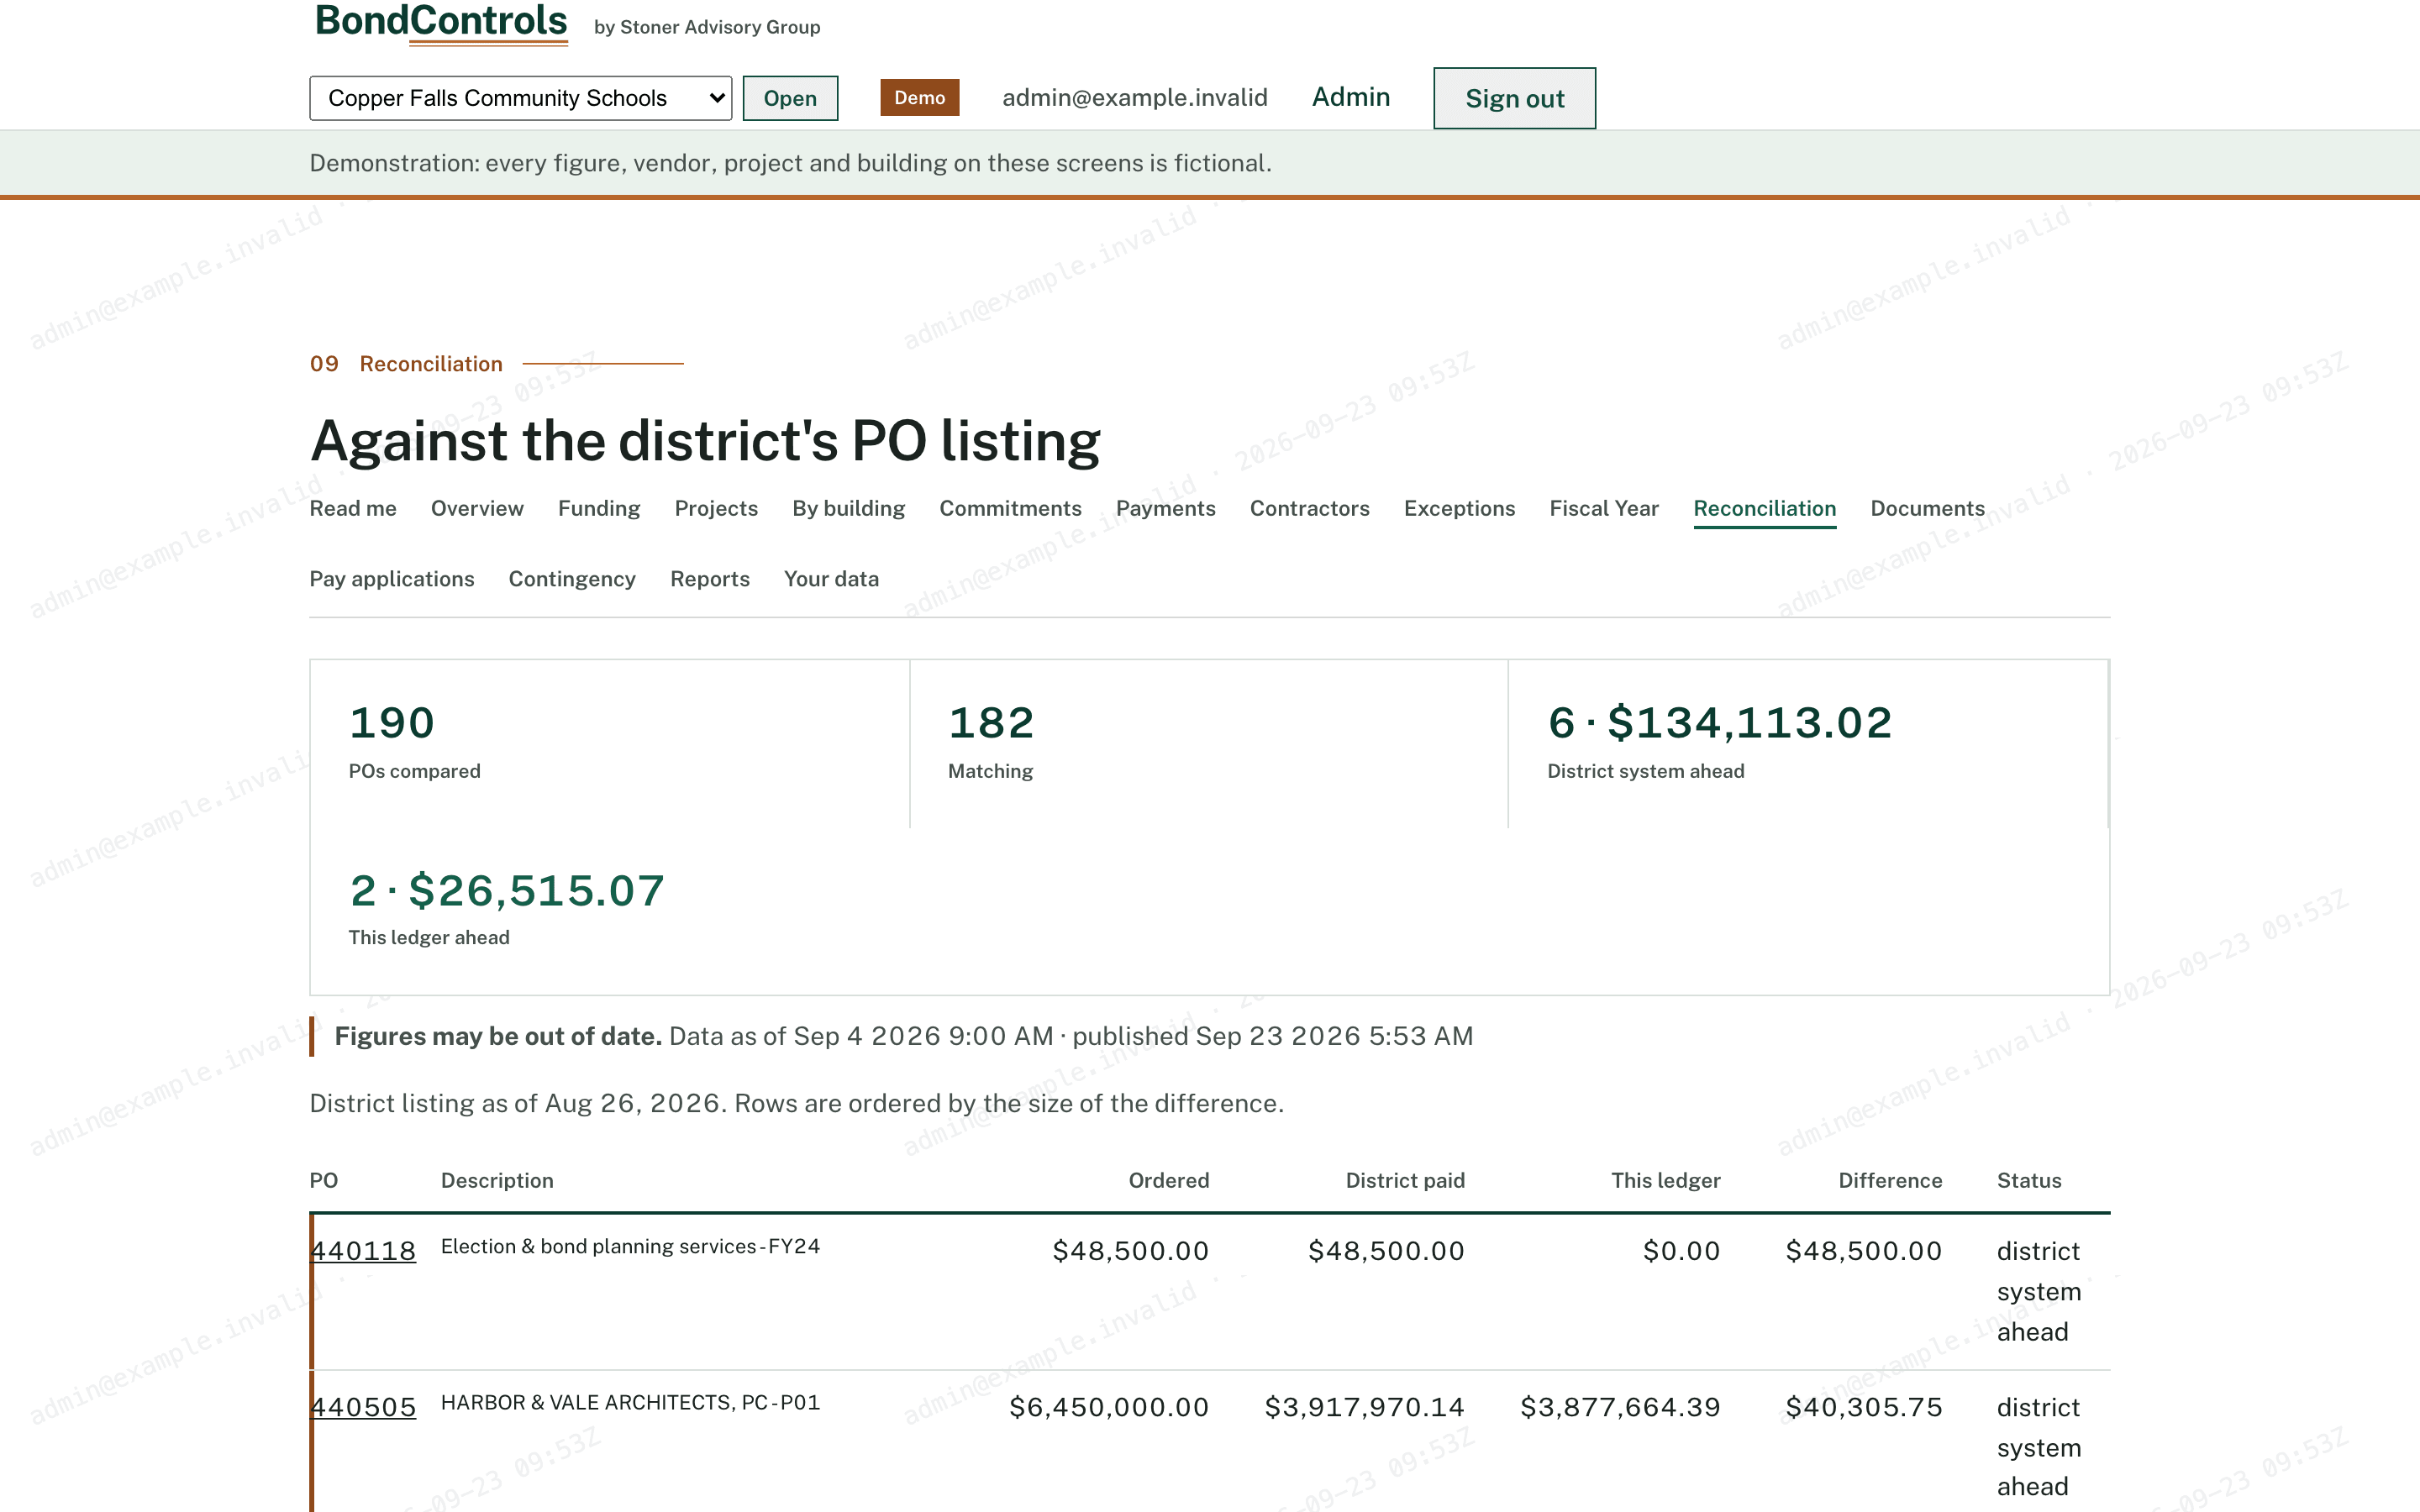Switch to the Payments tab
2420x1512 pixels.
pos(1165,508)
